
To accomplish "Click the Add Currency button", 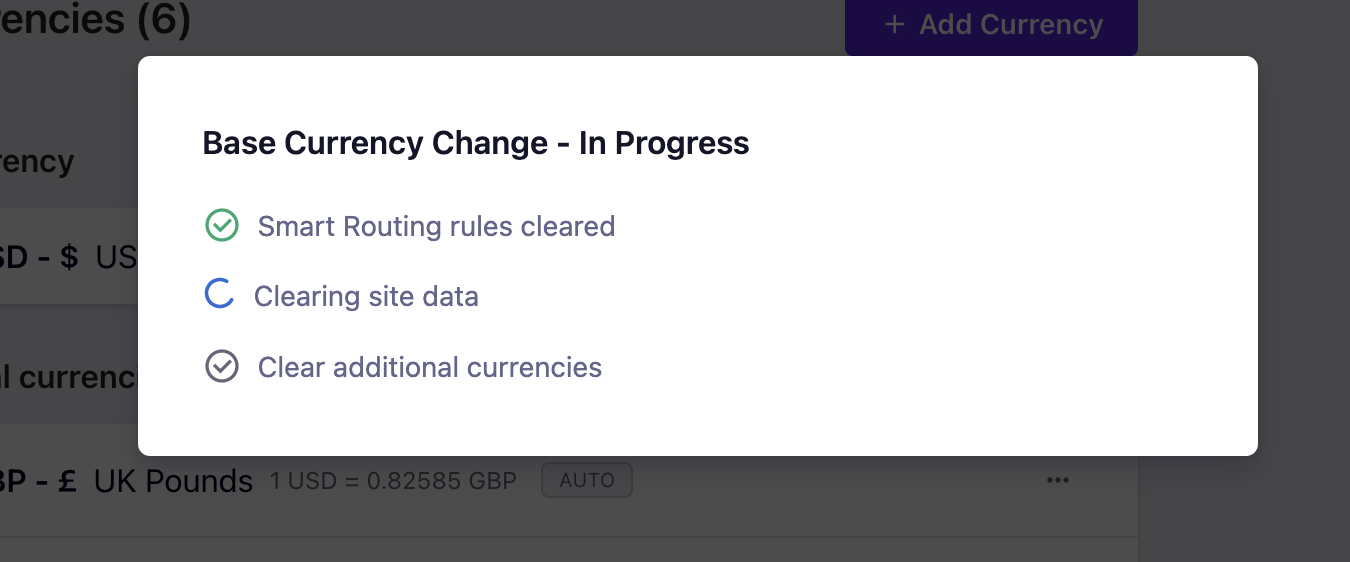I will [990, 25].
